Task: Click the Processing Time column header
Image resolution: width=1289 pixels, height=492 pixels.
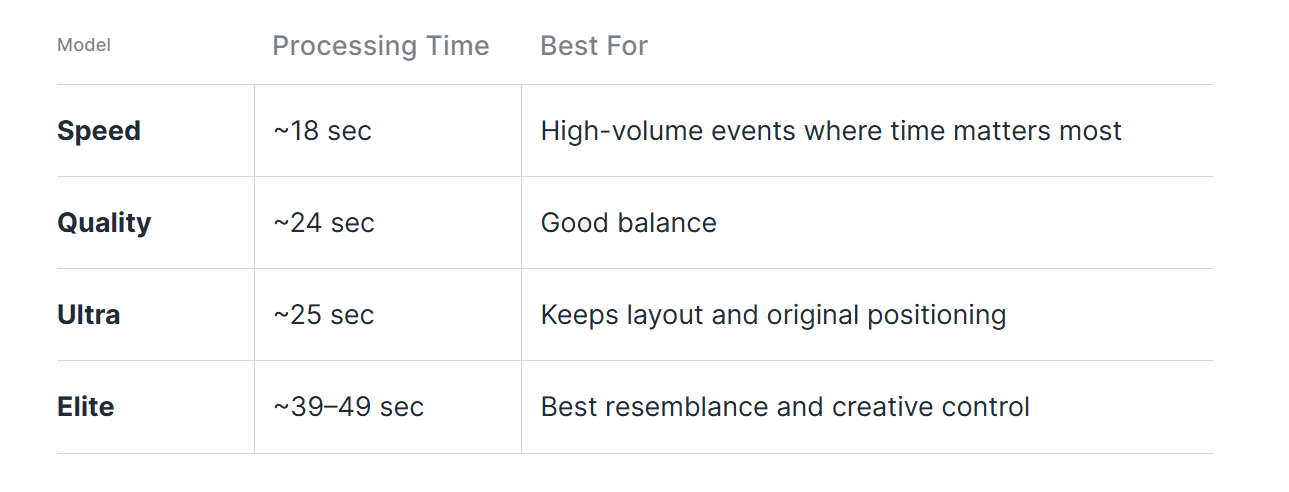Action: point(381,46)
